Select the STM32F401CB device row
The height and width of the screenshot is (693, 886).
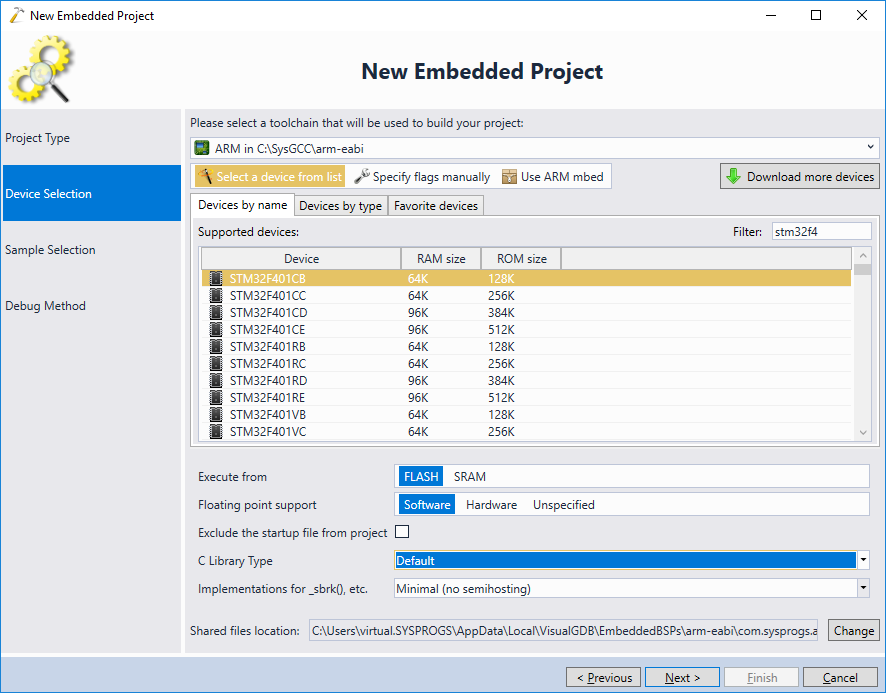point(526,279)
